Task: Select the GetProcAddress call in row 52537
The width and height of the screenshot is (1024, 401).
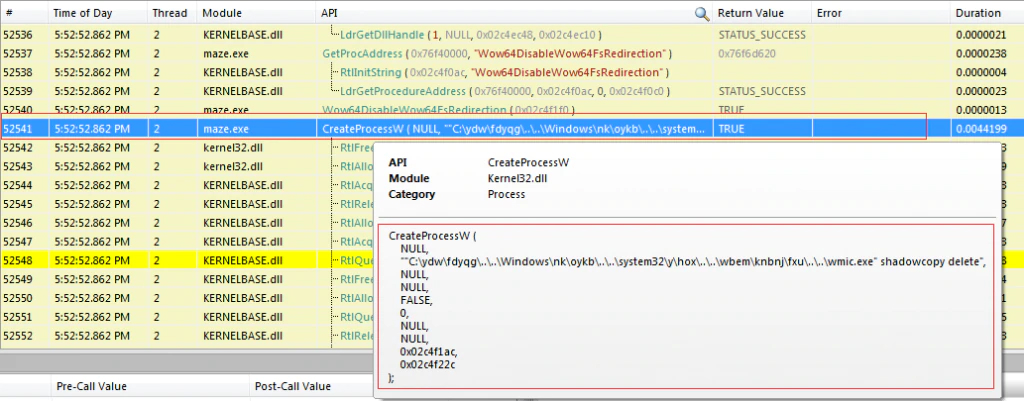Action: click(497, 54)
